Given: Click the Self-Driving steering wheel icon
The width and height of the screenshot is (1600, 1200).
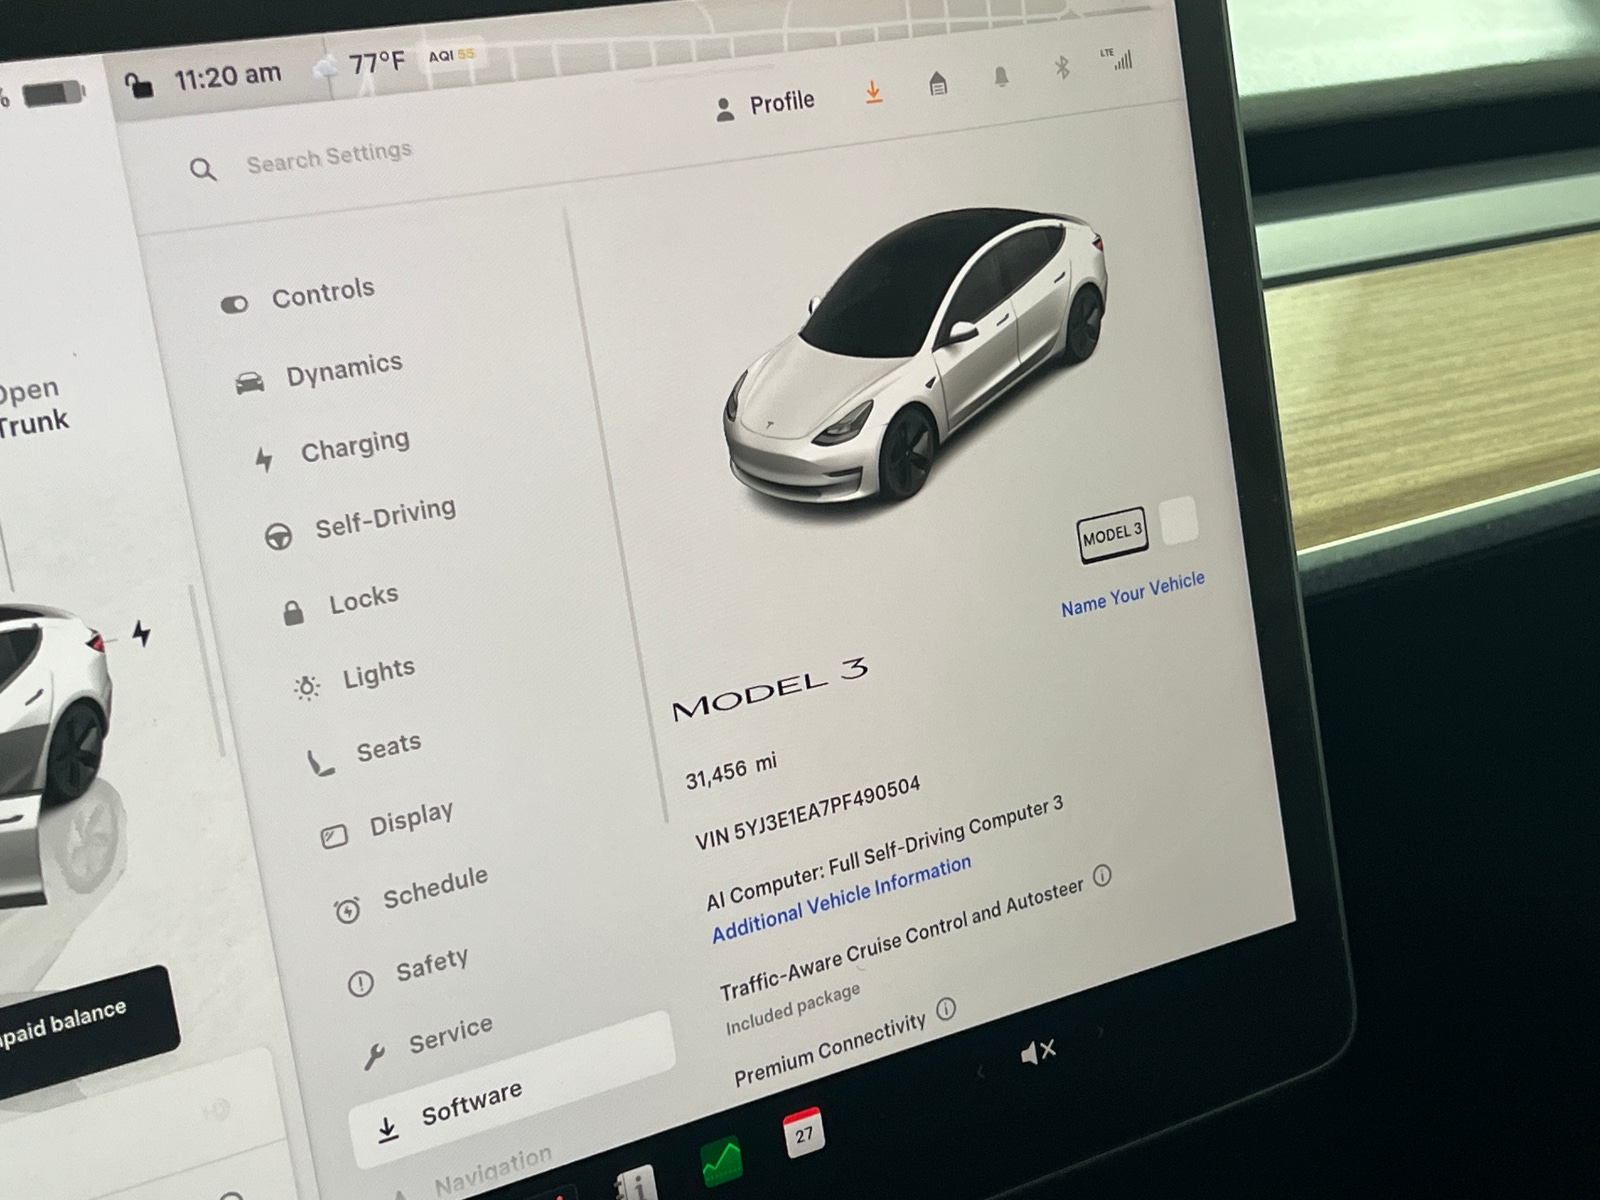Looking at the screenshot, I should coord(278,537).
